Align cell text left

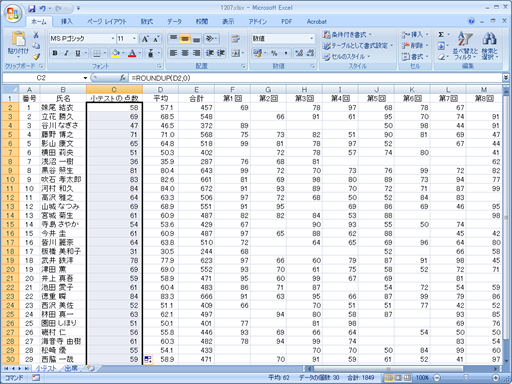coord(173,53)
